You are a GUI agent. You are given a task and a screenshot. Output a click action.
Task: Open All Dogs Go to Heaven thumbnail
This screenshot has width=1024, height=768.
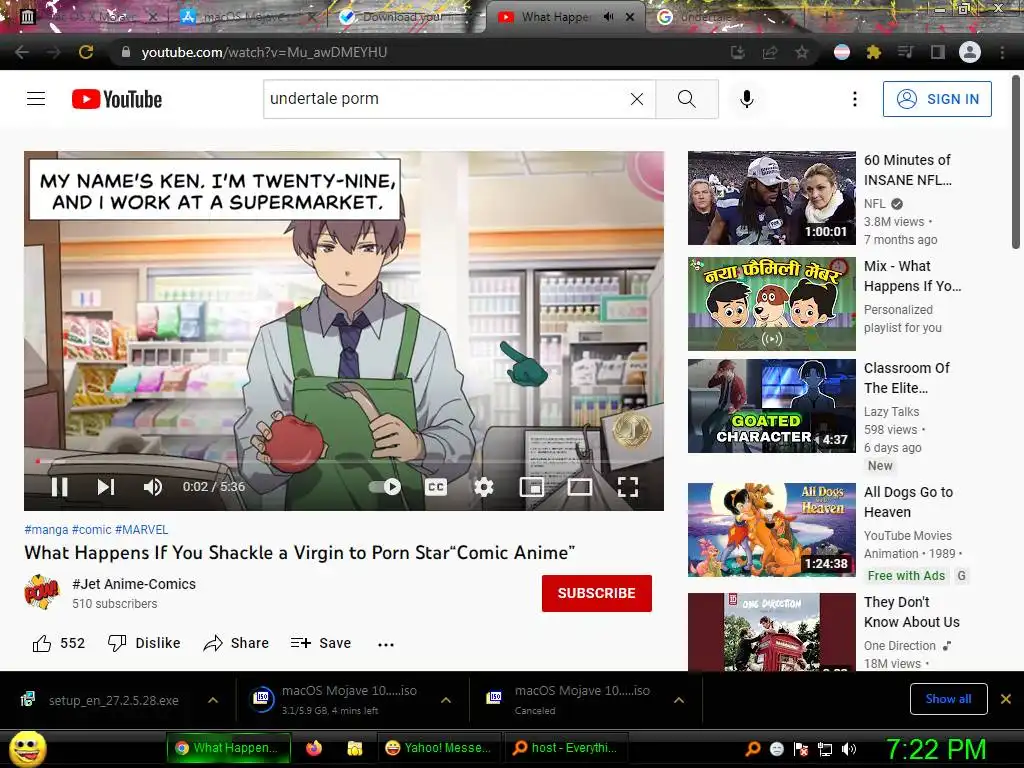(x=771, y=530)
